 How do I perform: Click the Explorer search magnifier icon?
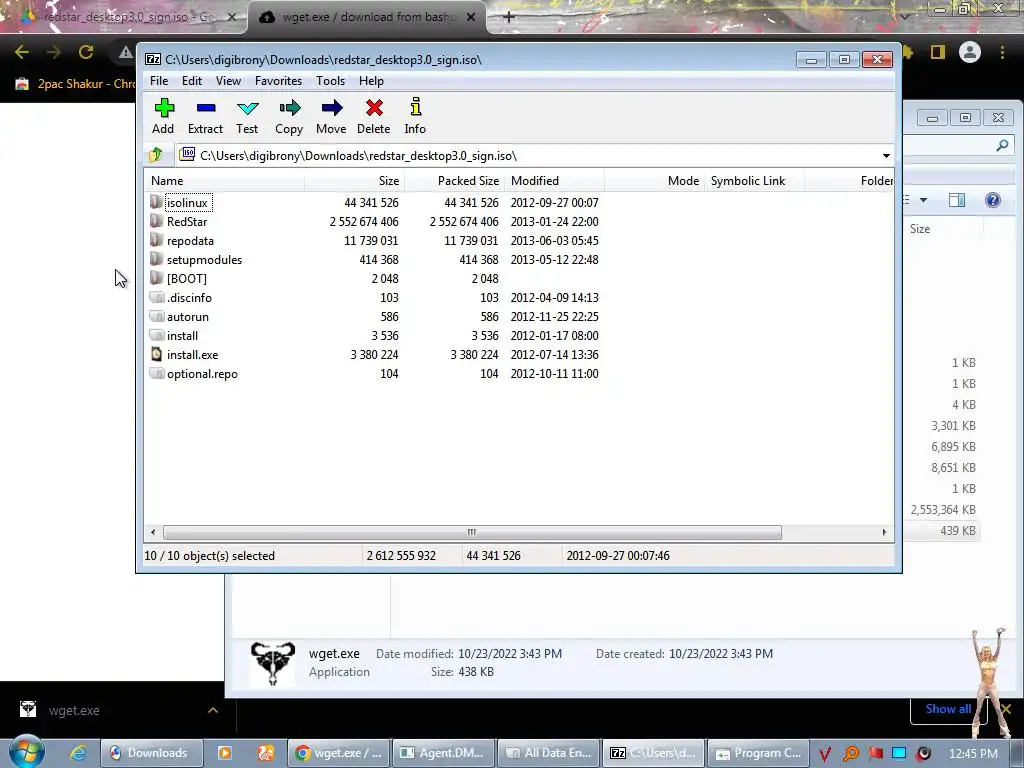coord(1002,145)
